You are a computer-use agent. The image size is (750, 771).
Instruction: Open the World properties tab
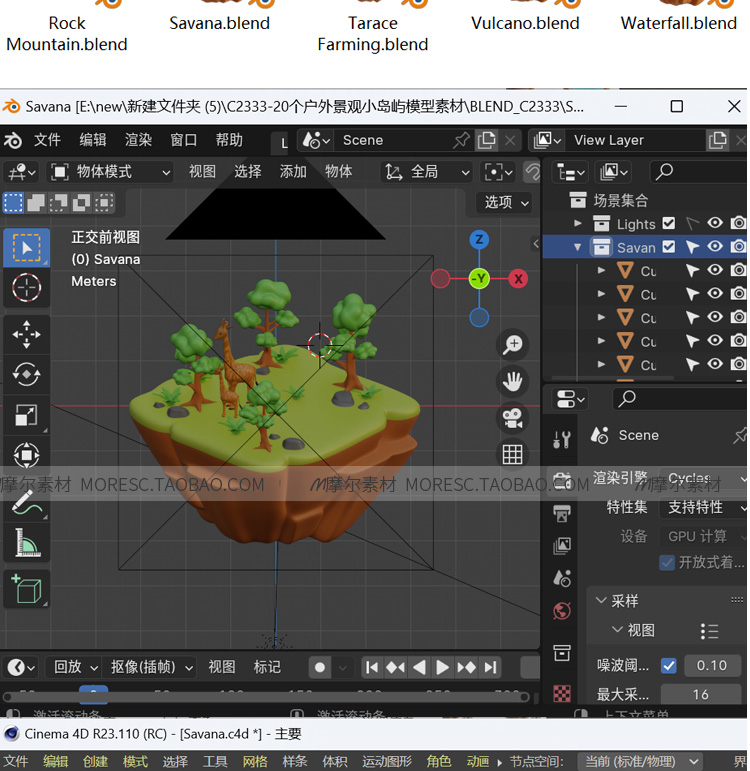pos(562,611)
